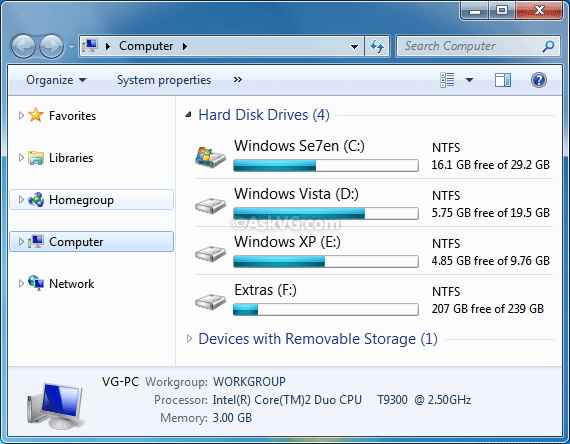Image resolution: width=570 pixels, height=444 pixels.
Task: Click 16.1 GB free of 29.2 GB
Action: 490,165
